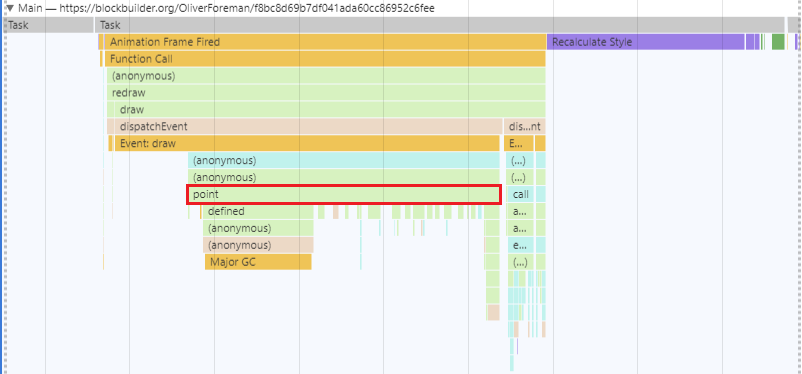Click the truncated dis...nt bar
The width and height of the screenshot is (802, 374).
[x=525, y=126]
